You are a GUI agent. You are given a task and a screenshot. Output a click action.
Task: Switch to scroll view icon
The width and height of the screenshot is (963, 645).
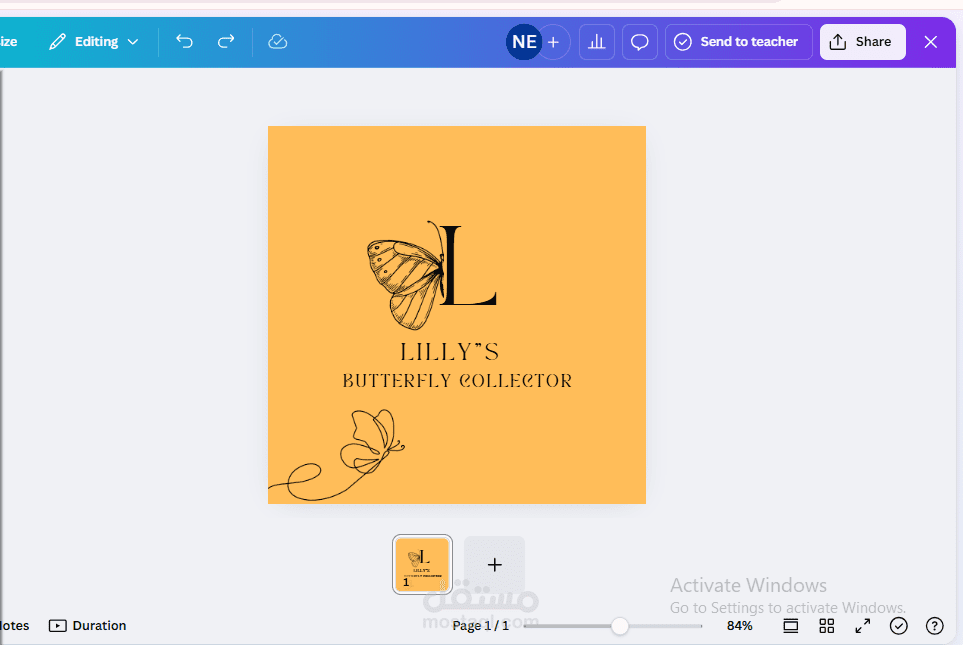pos(790,626)
